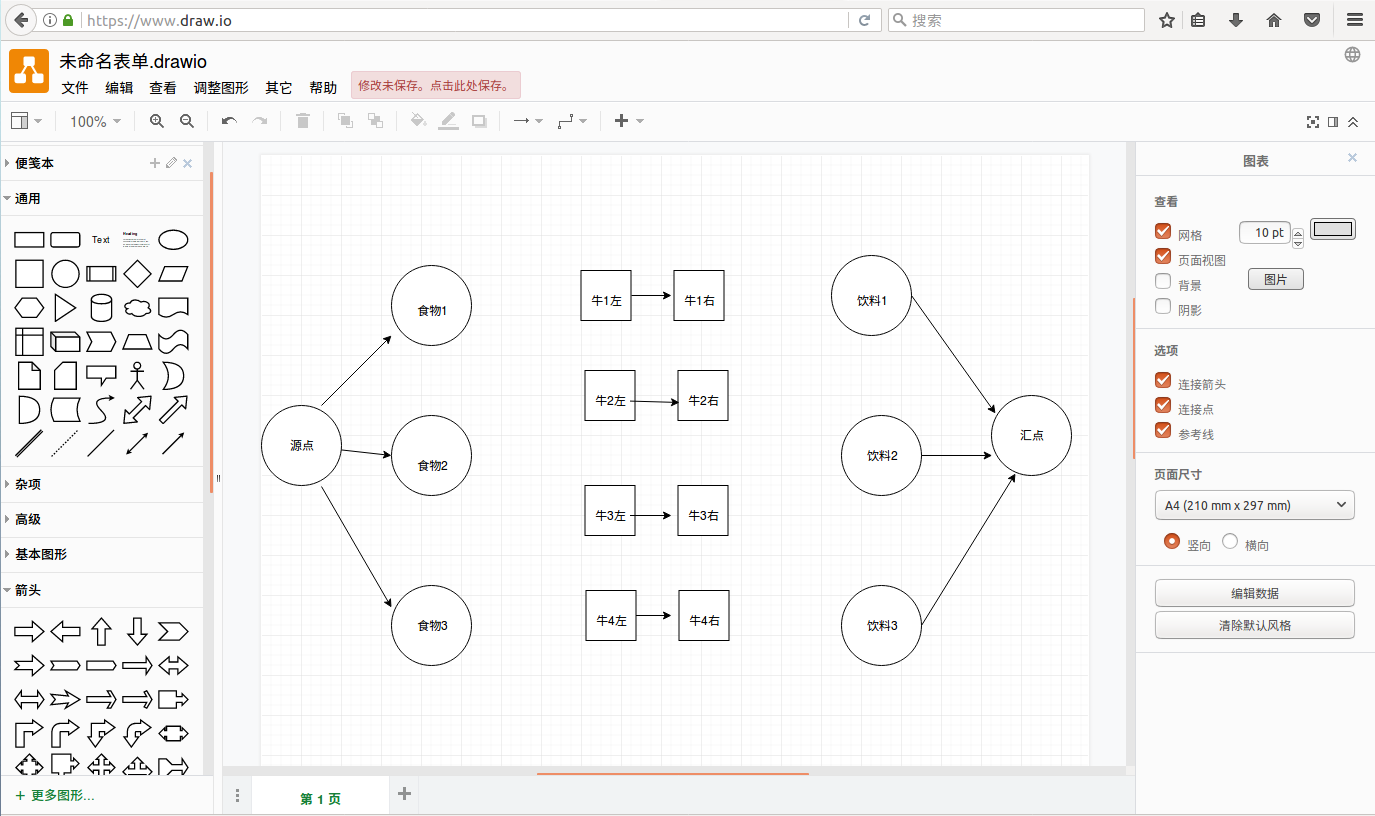Toggle the 连接箭头 checkbox
Viewport: 1375px width, 816px height.
click(1163, 381)
